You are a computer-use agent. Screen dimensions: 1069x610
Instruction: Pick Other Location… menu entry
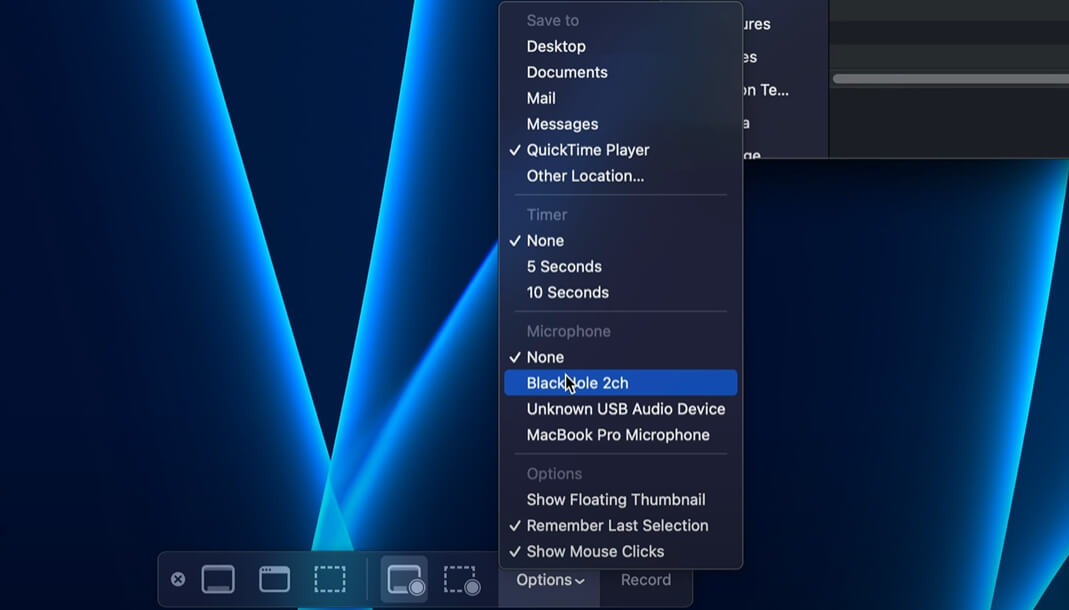tap(585, 176)
